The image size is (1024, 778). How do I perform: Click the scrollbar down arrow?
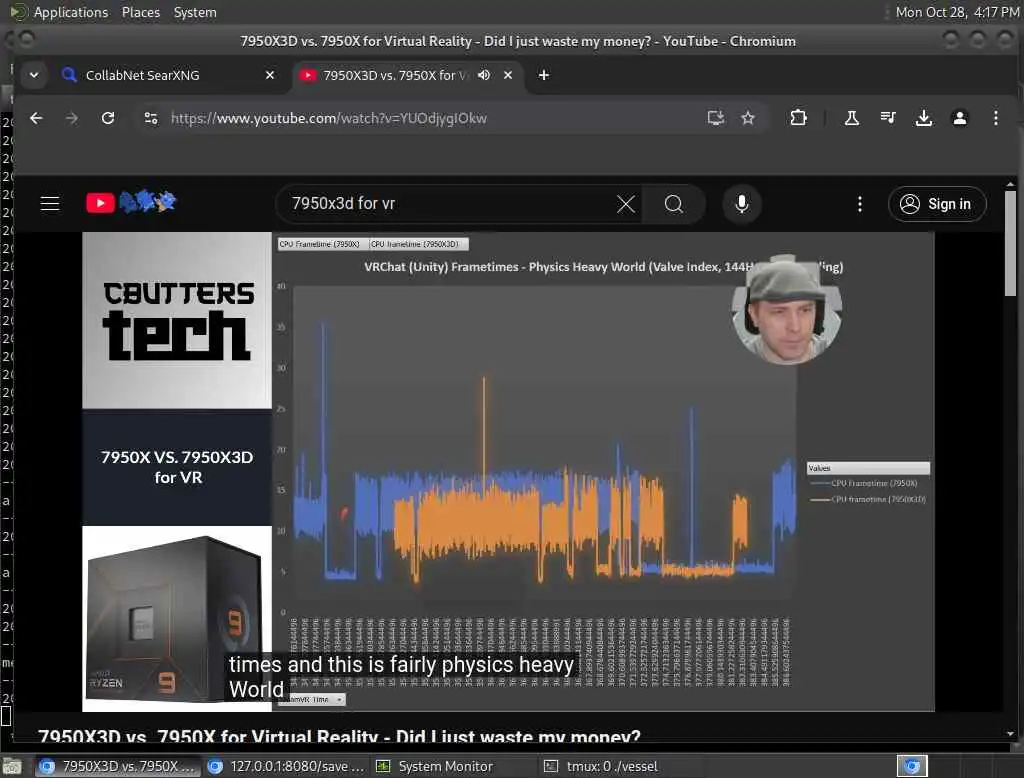pos(1010,734)
